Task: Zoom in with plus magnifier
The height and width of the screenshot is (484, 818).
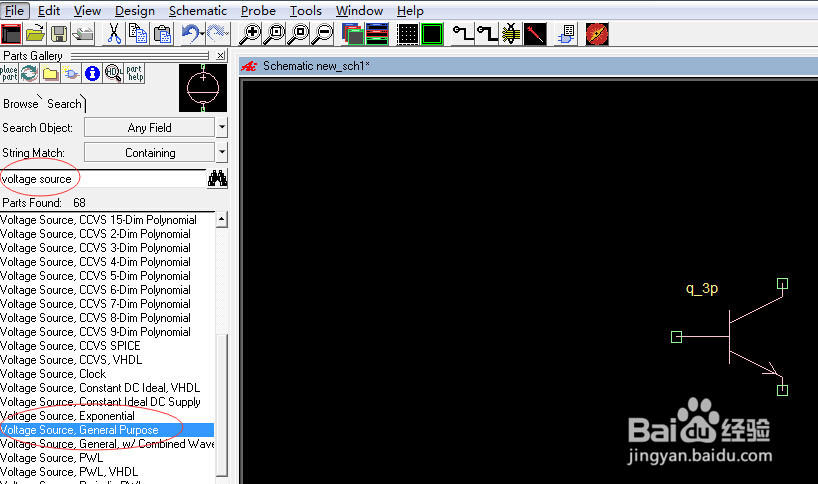Action: pyautogui.click(x=250, y=34)
